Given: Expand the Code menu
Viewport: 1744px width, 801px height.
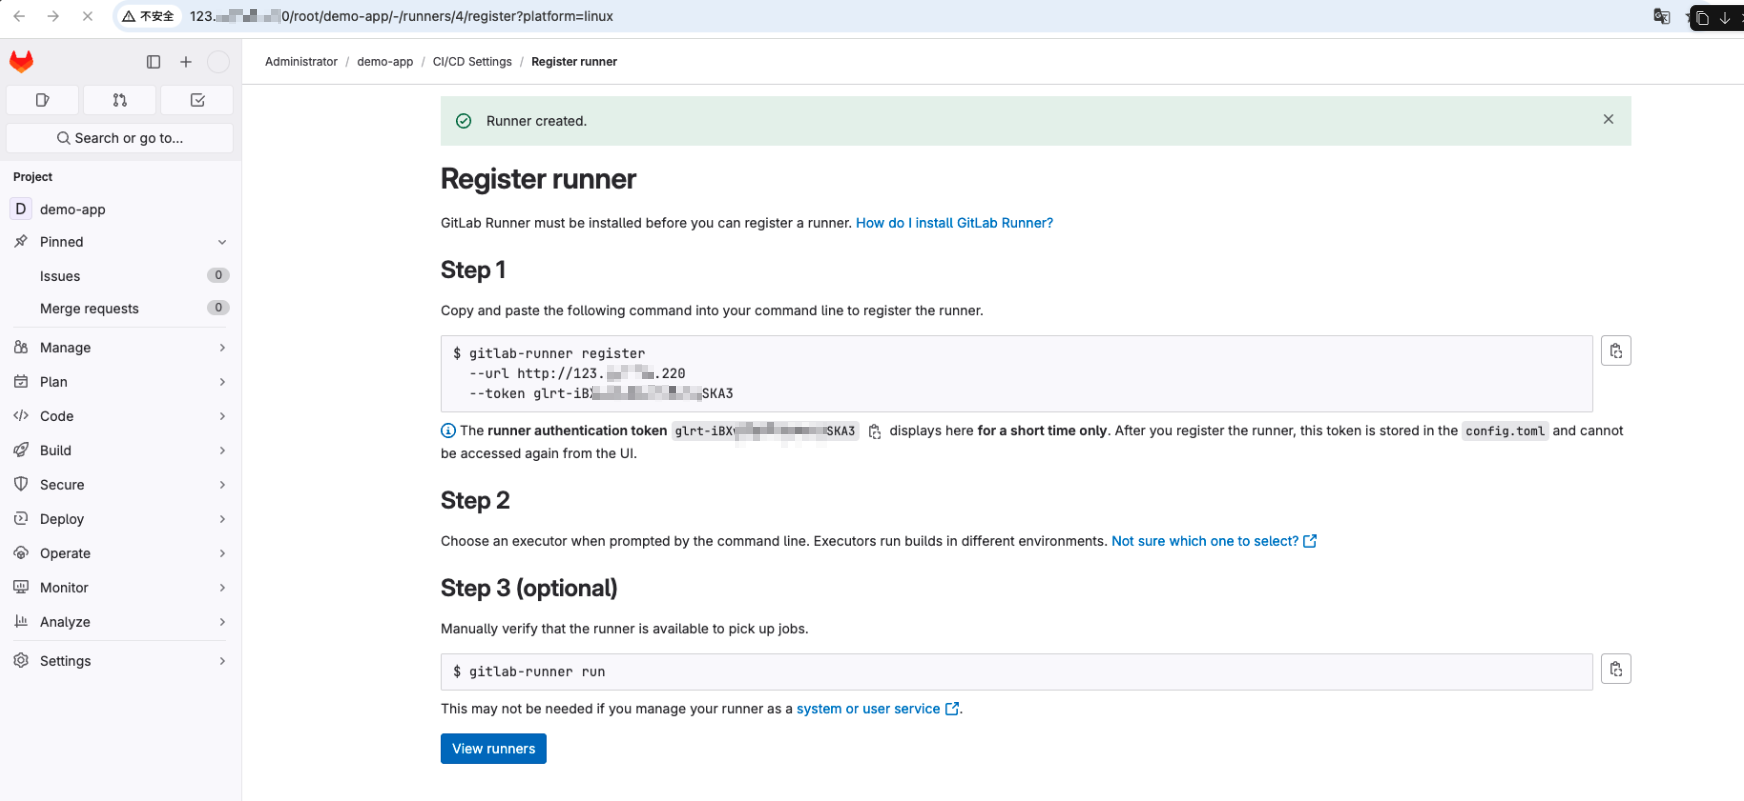Looking at the screenshot, I should [x=120, y=416].
